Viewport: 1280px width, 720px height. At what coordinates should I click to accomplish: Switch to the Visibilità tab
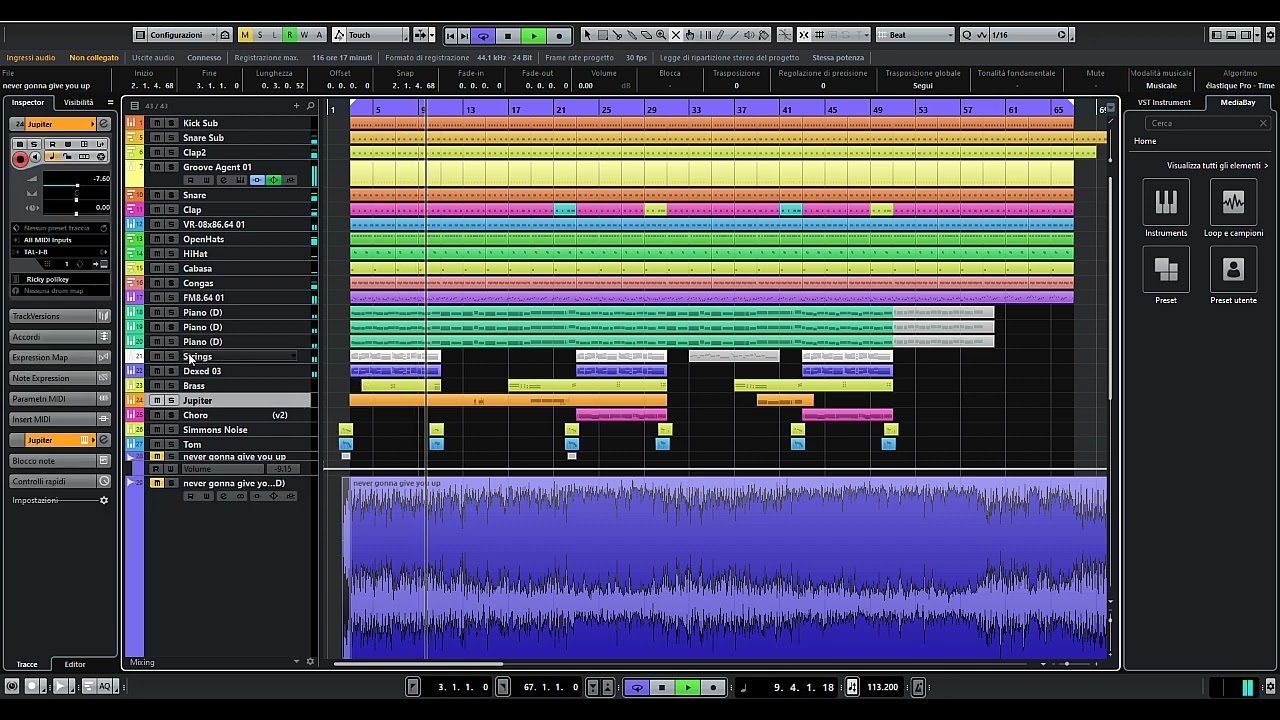pyautogui.click(x=78, y=102)
